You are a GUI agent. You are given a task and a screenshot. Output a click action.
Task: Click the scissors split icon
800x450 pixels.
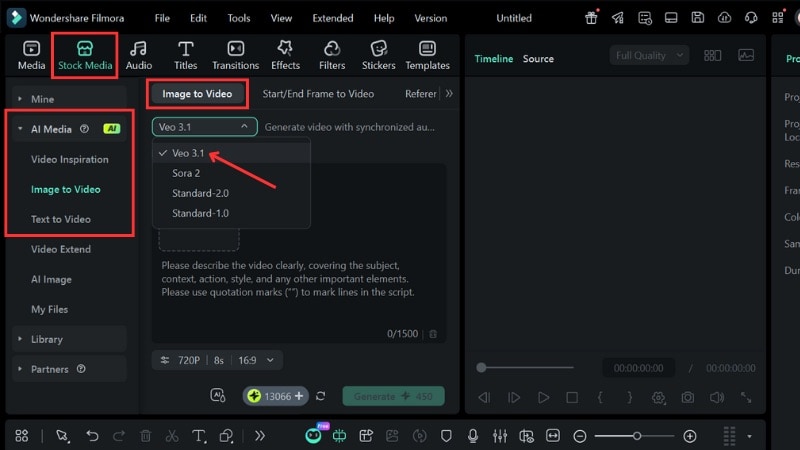click(x=172, y=436)
